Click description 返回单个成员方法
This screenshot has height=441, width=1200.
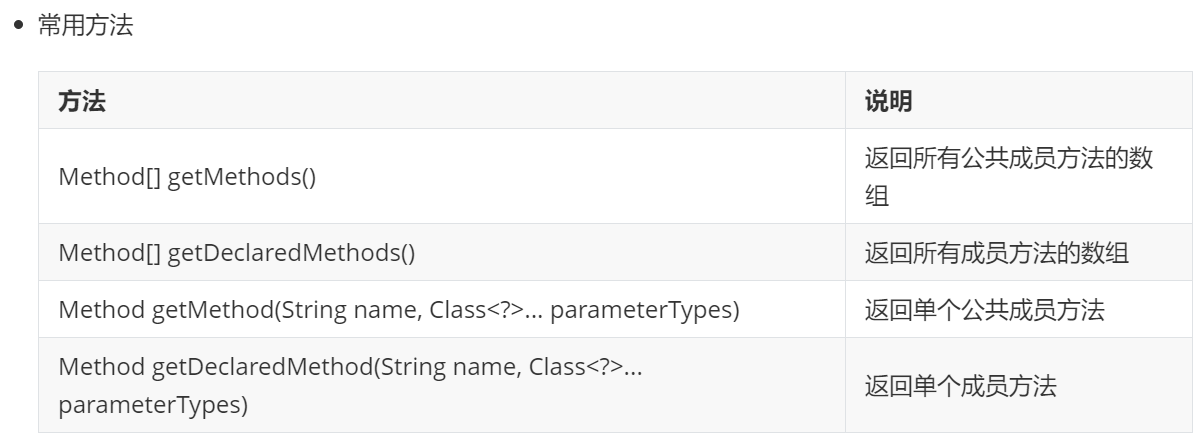click(x=960, y=385)
